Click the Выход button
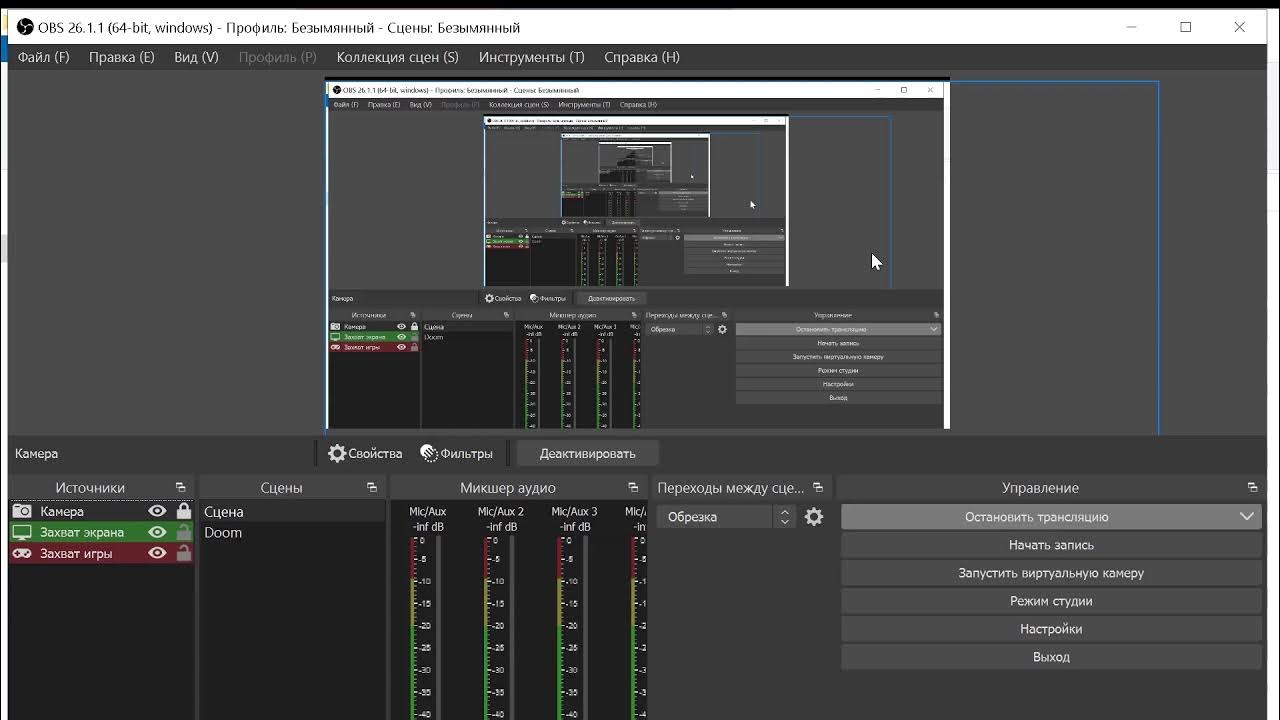This screenshot has width=1280, height=720. (1051, 657)
